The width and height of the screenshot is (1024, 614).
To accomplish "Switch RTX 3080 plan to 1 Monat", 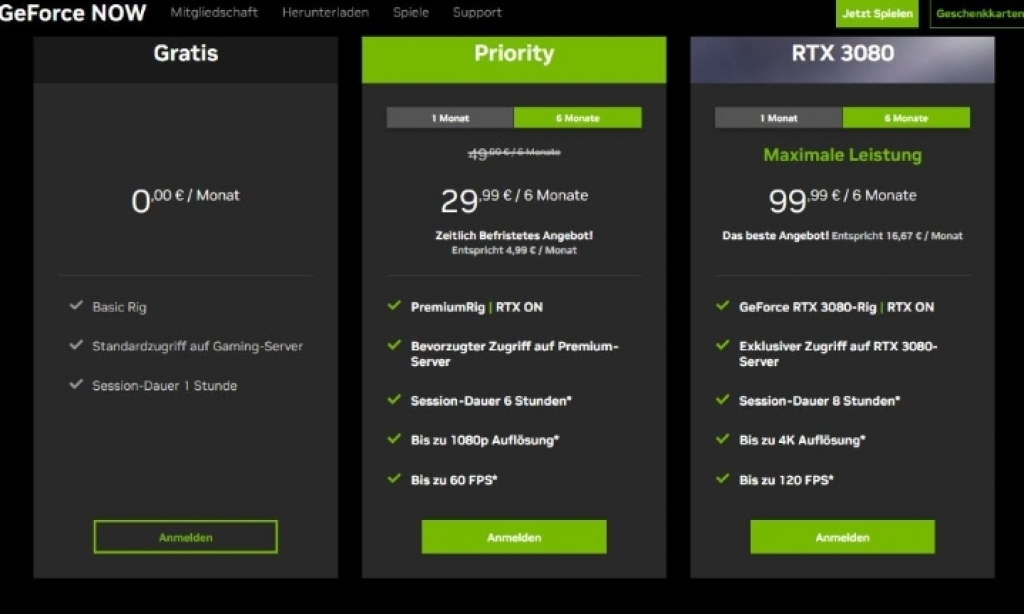I will pos(778,118).
